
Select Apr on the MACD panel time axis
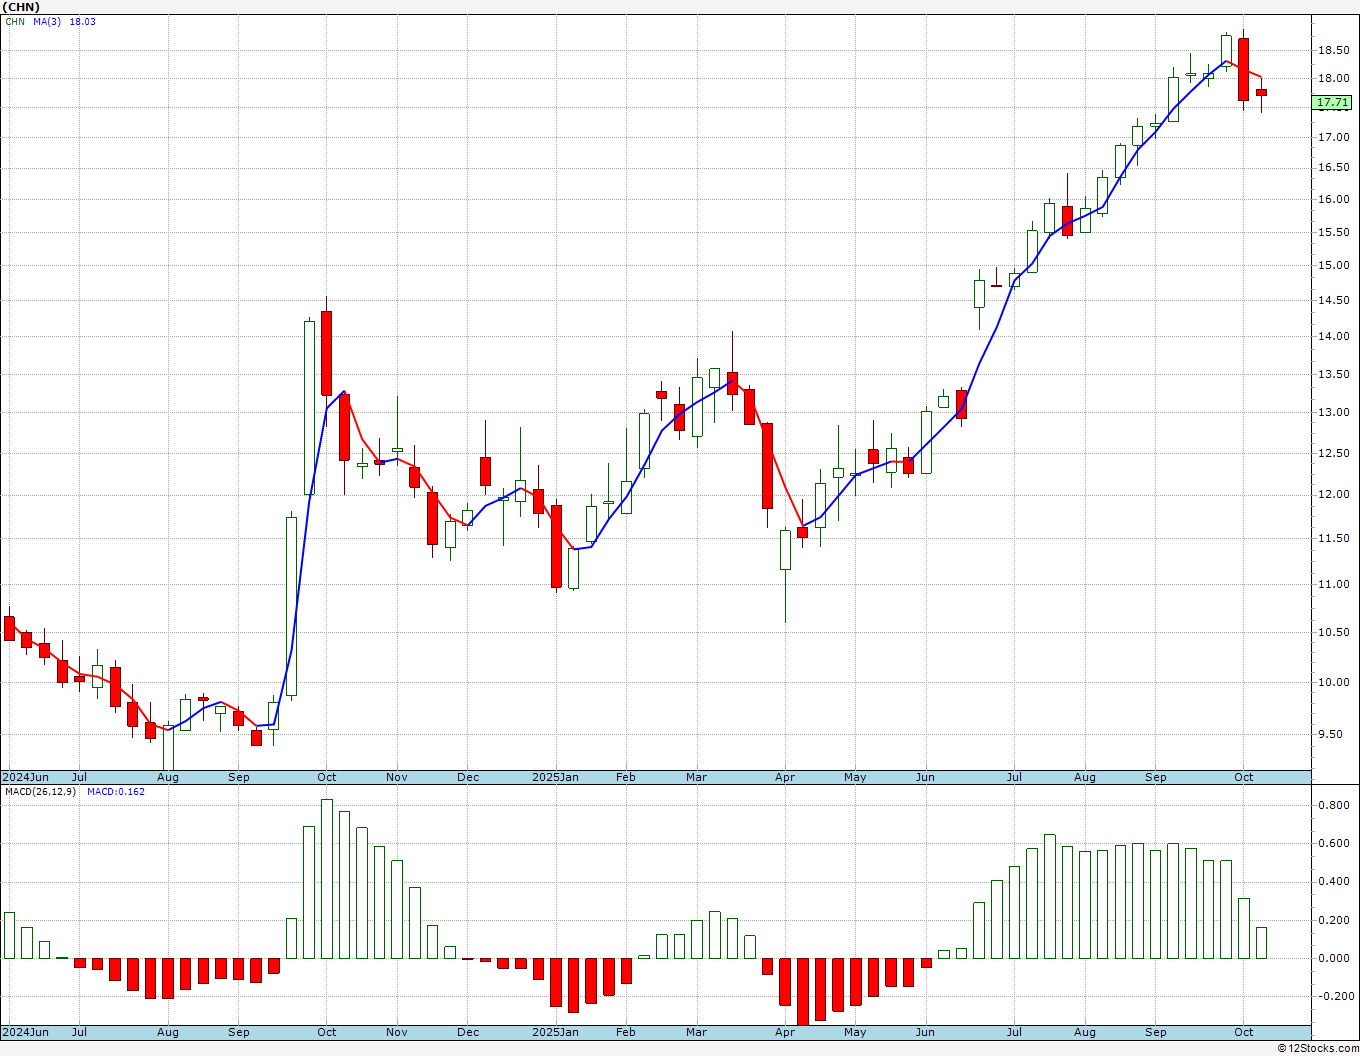tap(785, 1032)
